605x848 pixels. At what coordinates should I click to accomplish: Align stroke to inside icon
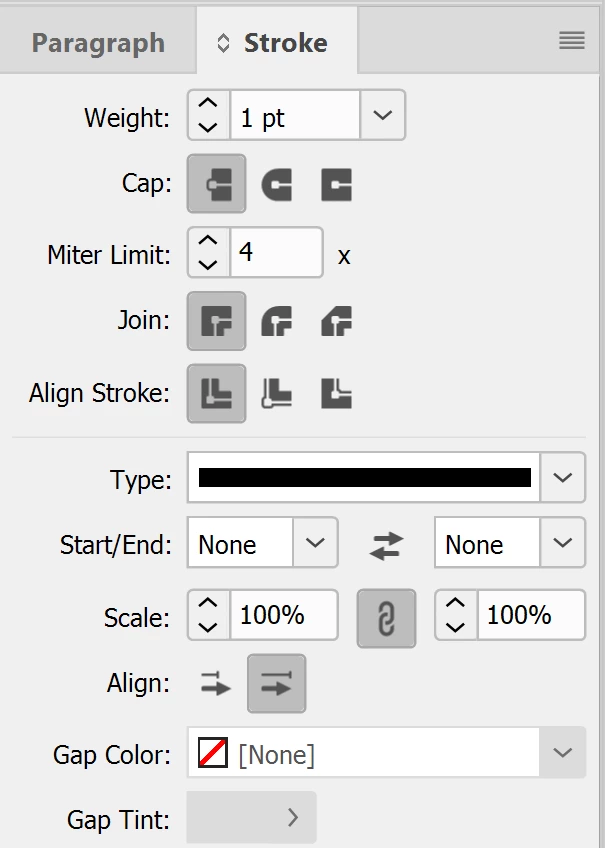[276, 393]
